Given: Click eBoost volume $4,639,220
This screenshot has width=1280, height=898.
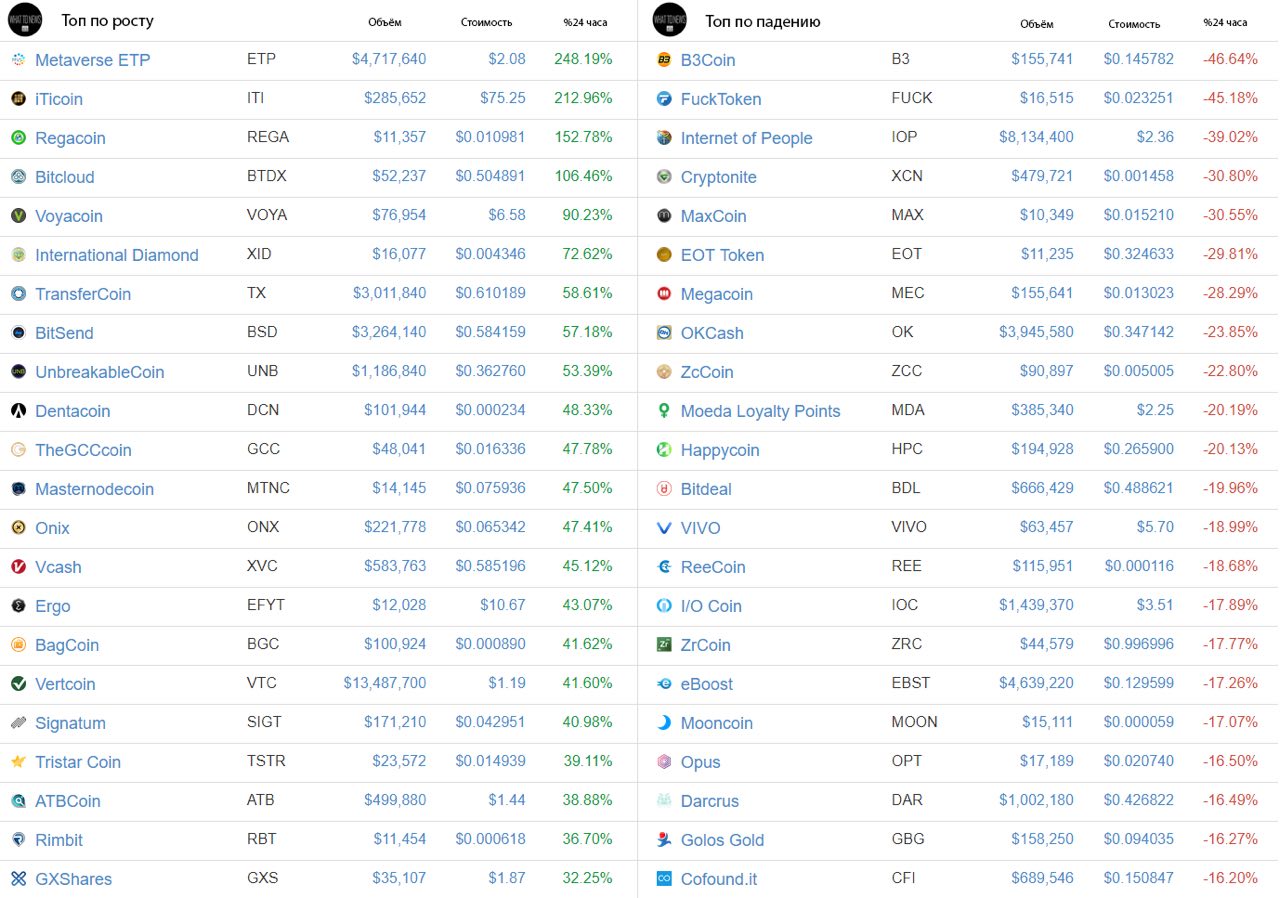Looking at the screenshot, I should click(x=1036, y=683).
